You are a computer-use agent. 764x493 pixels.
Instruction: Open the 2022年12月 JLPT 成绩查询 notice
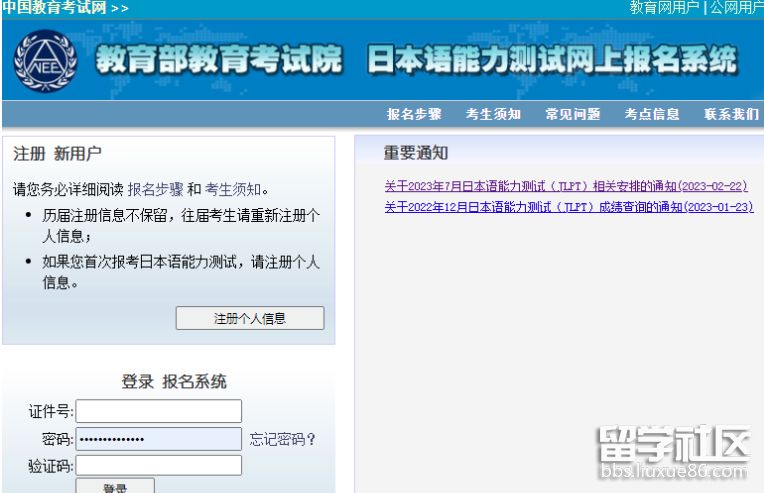point(568,207)
